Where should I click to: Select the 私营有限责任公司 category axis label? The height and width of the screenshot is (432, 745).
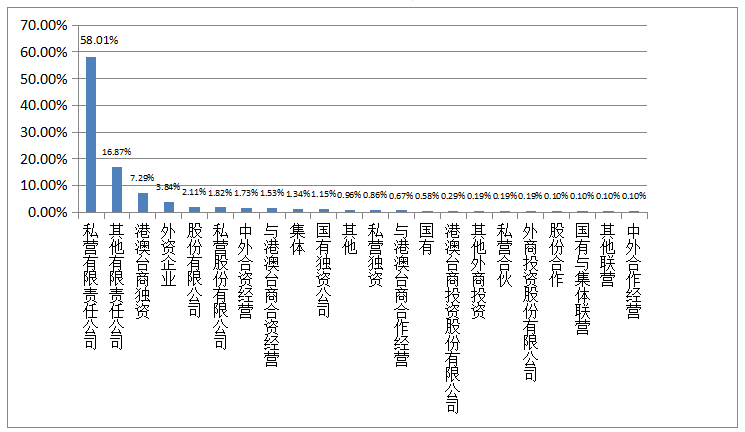point(91,285)
